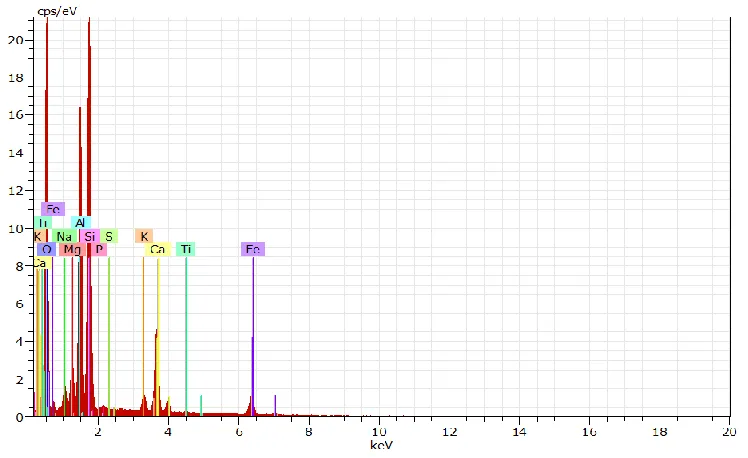
Task: Click the tick label 14 on the cps/eV axis
Action: (x=16, y=153)
